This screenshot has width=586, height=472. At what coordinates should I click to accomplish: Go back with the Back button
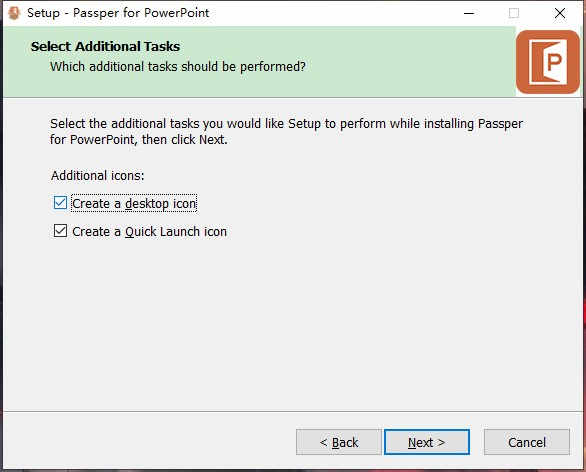(x=339, y=442)
